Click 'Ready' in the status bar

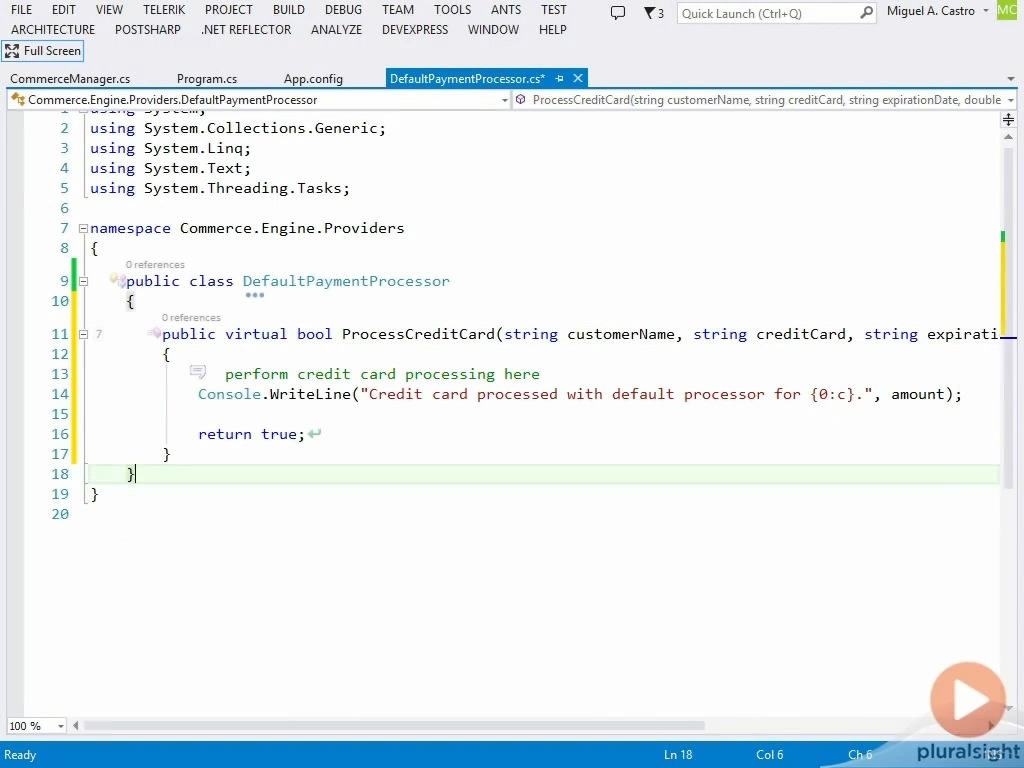point(20,755)
